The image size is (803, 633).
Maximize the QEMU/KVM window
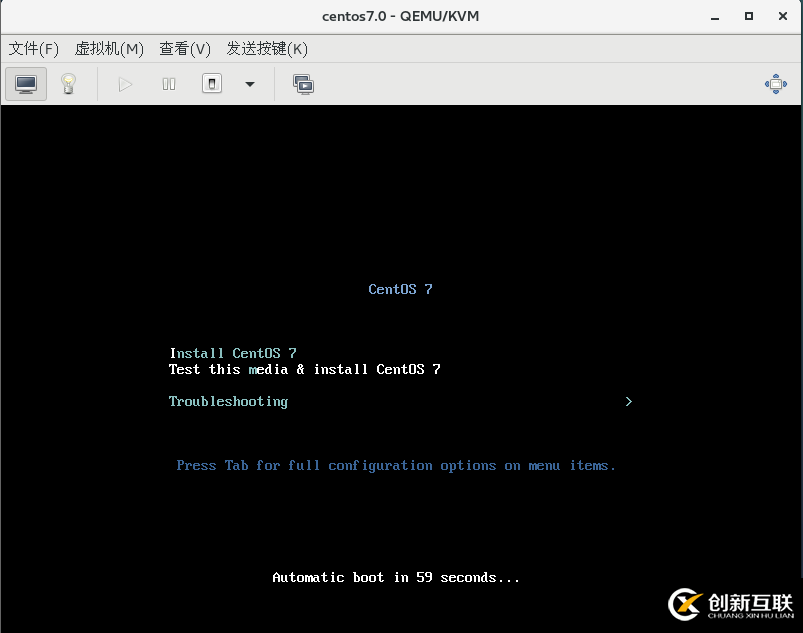(748, 16)
